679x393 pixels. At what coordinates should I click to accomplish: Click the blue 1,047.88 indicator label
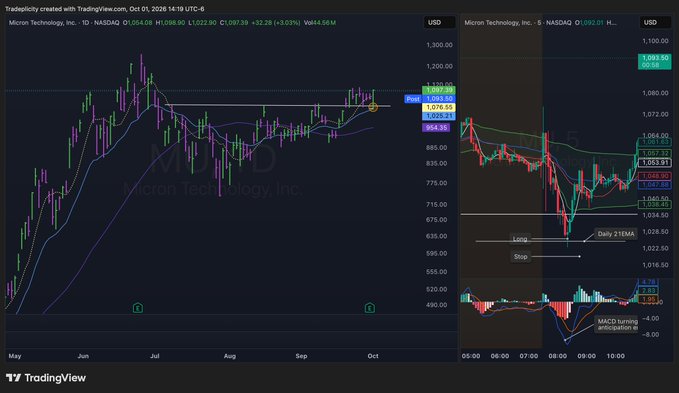(654, 185)
